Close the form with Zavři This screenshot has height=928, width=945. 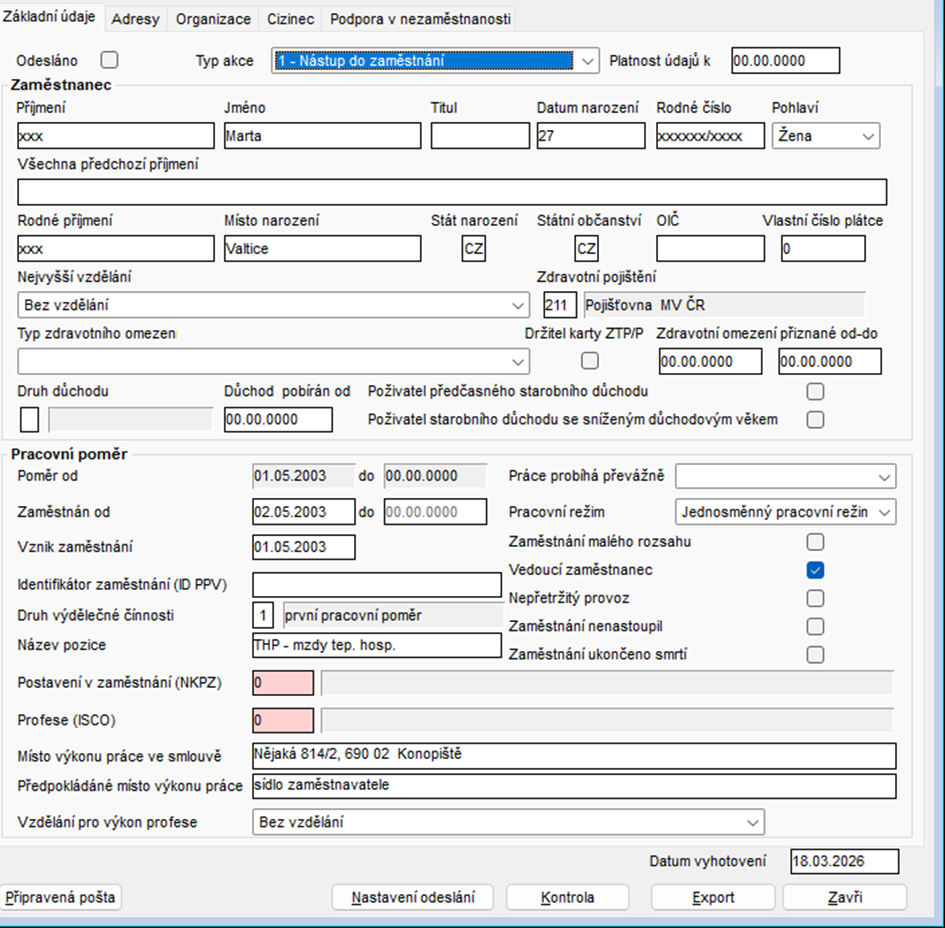coord(845,898)
